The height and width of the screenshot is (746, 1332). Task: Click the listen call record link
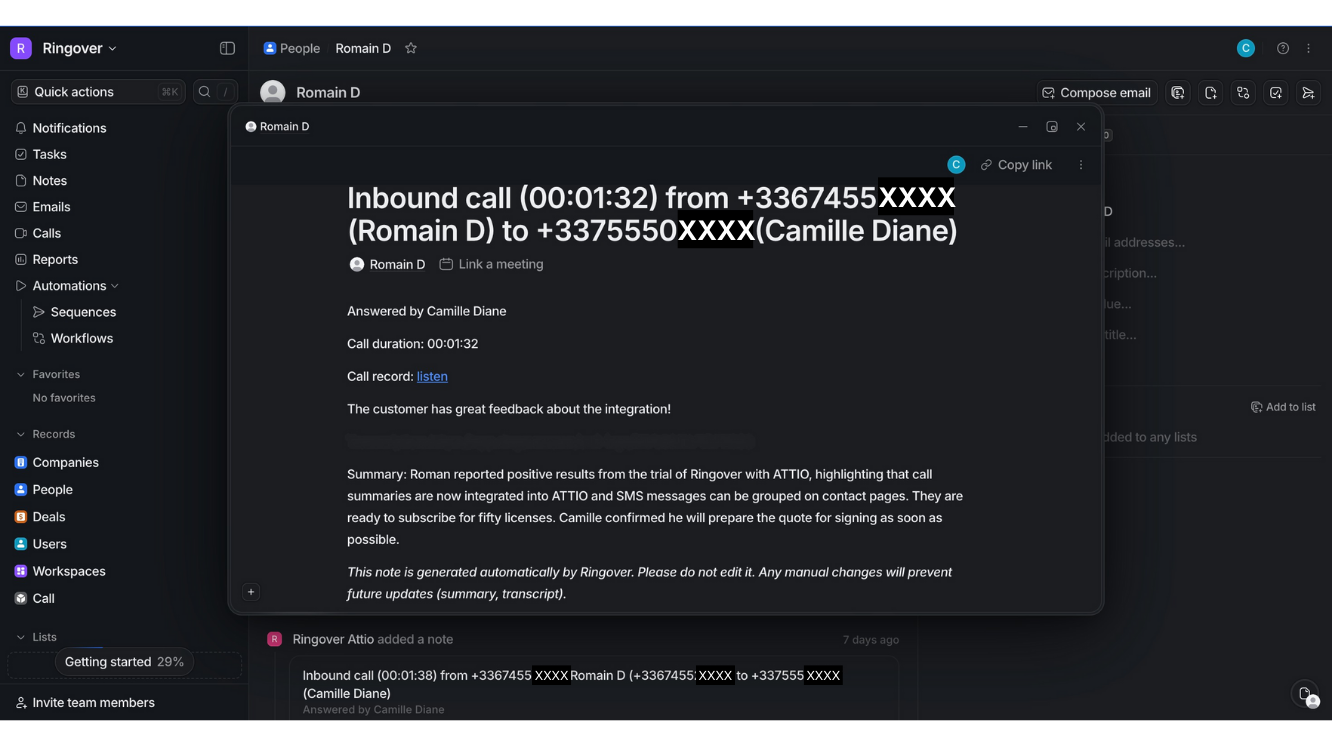click(432, 376)
